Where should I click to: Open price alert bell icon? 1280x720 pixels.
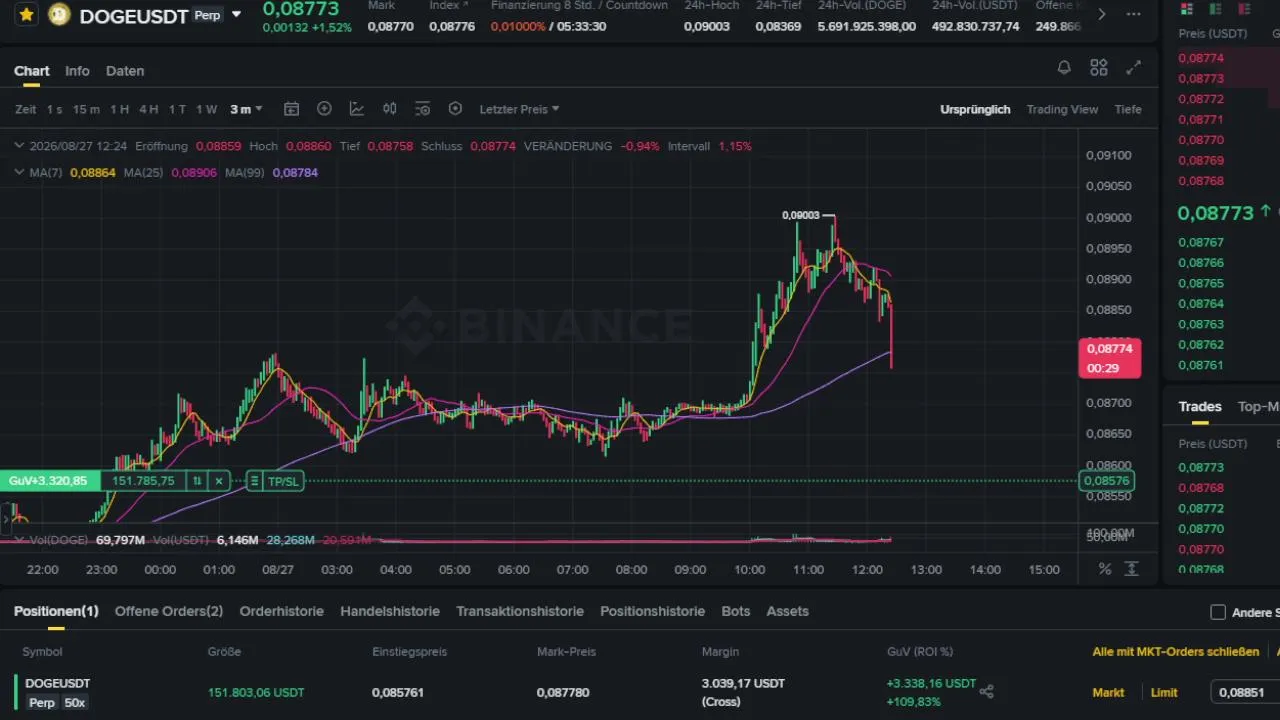click(1064, 68)
